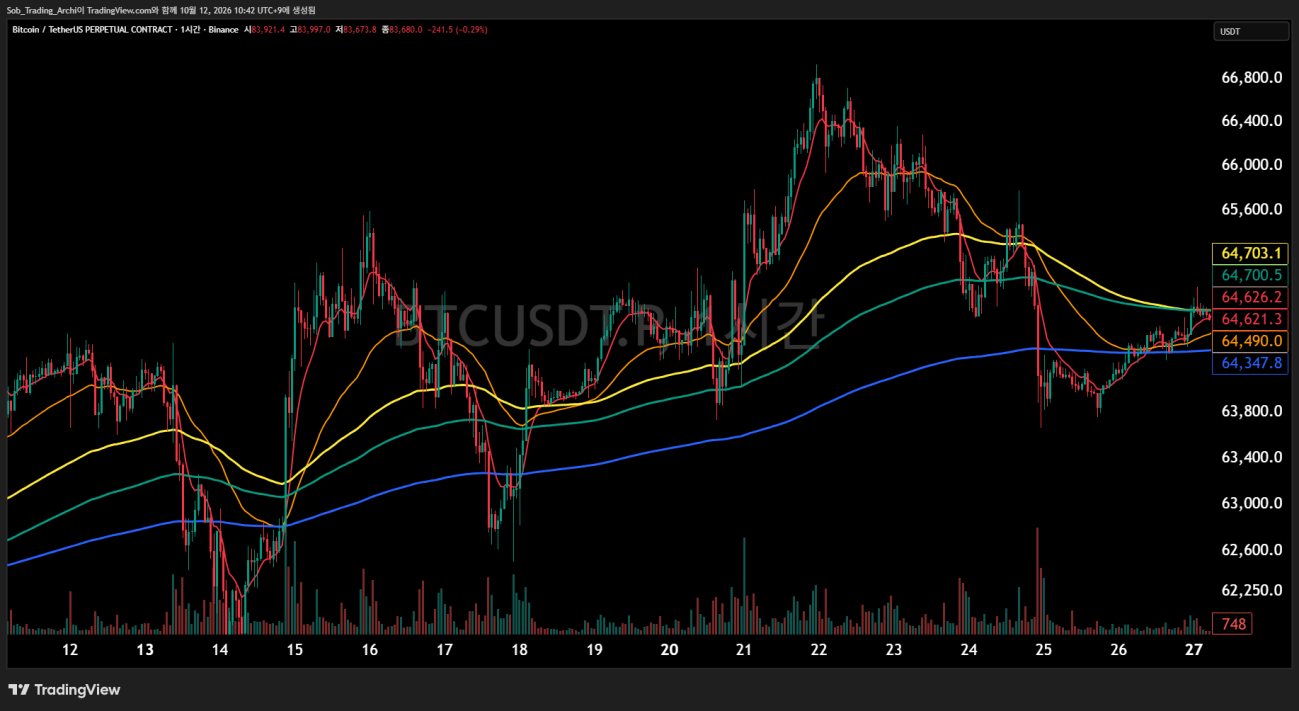Select the blue 64,347.8 price label

[x=1250, y=363]
